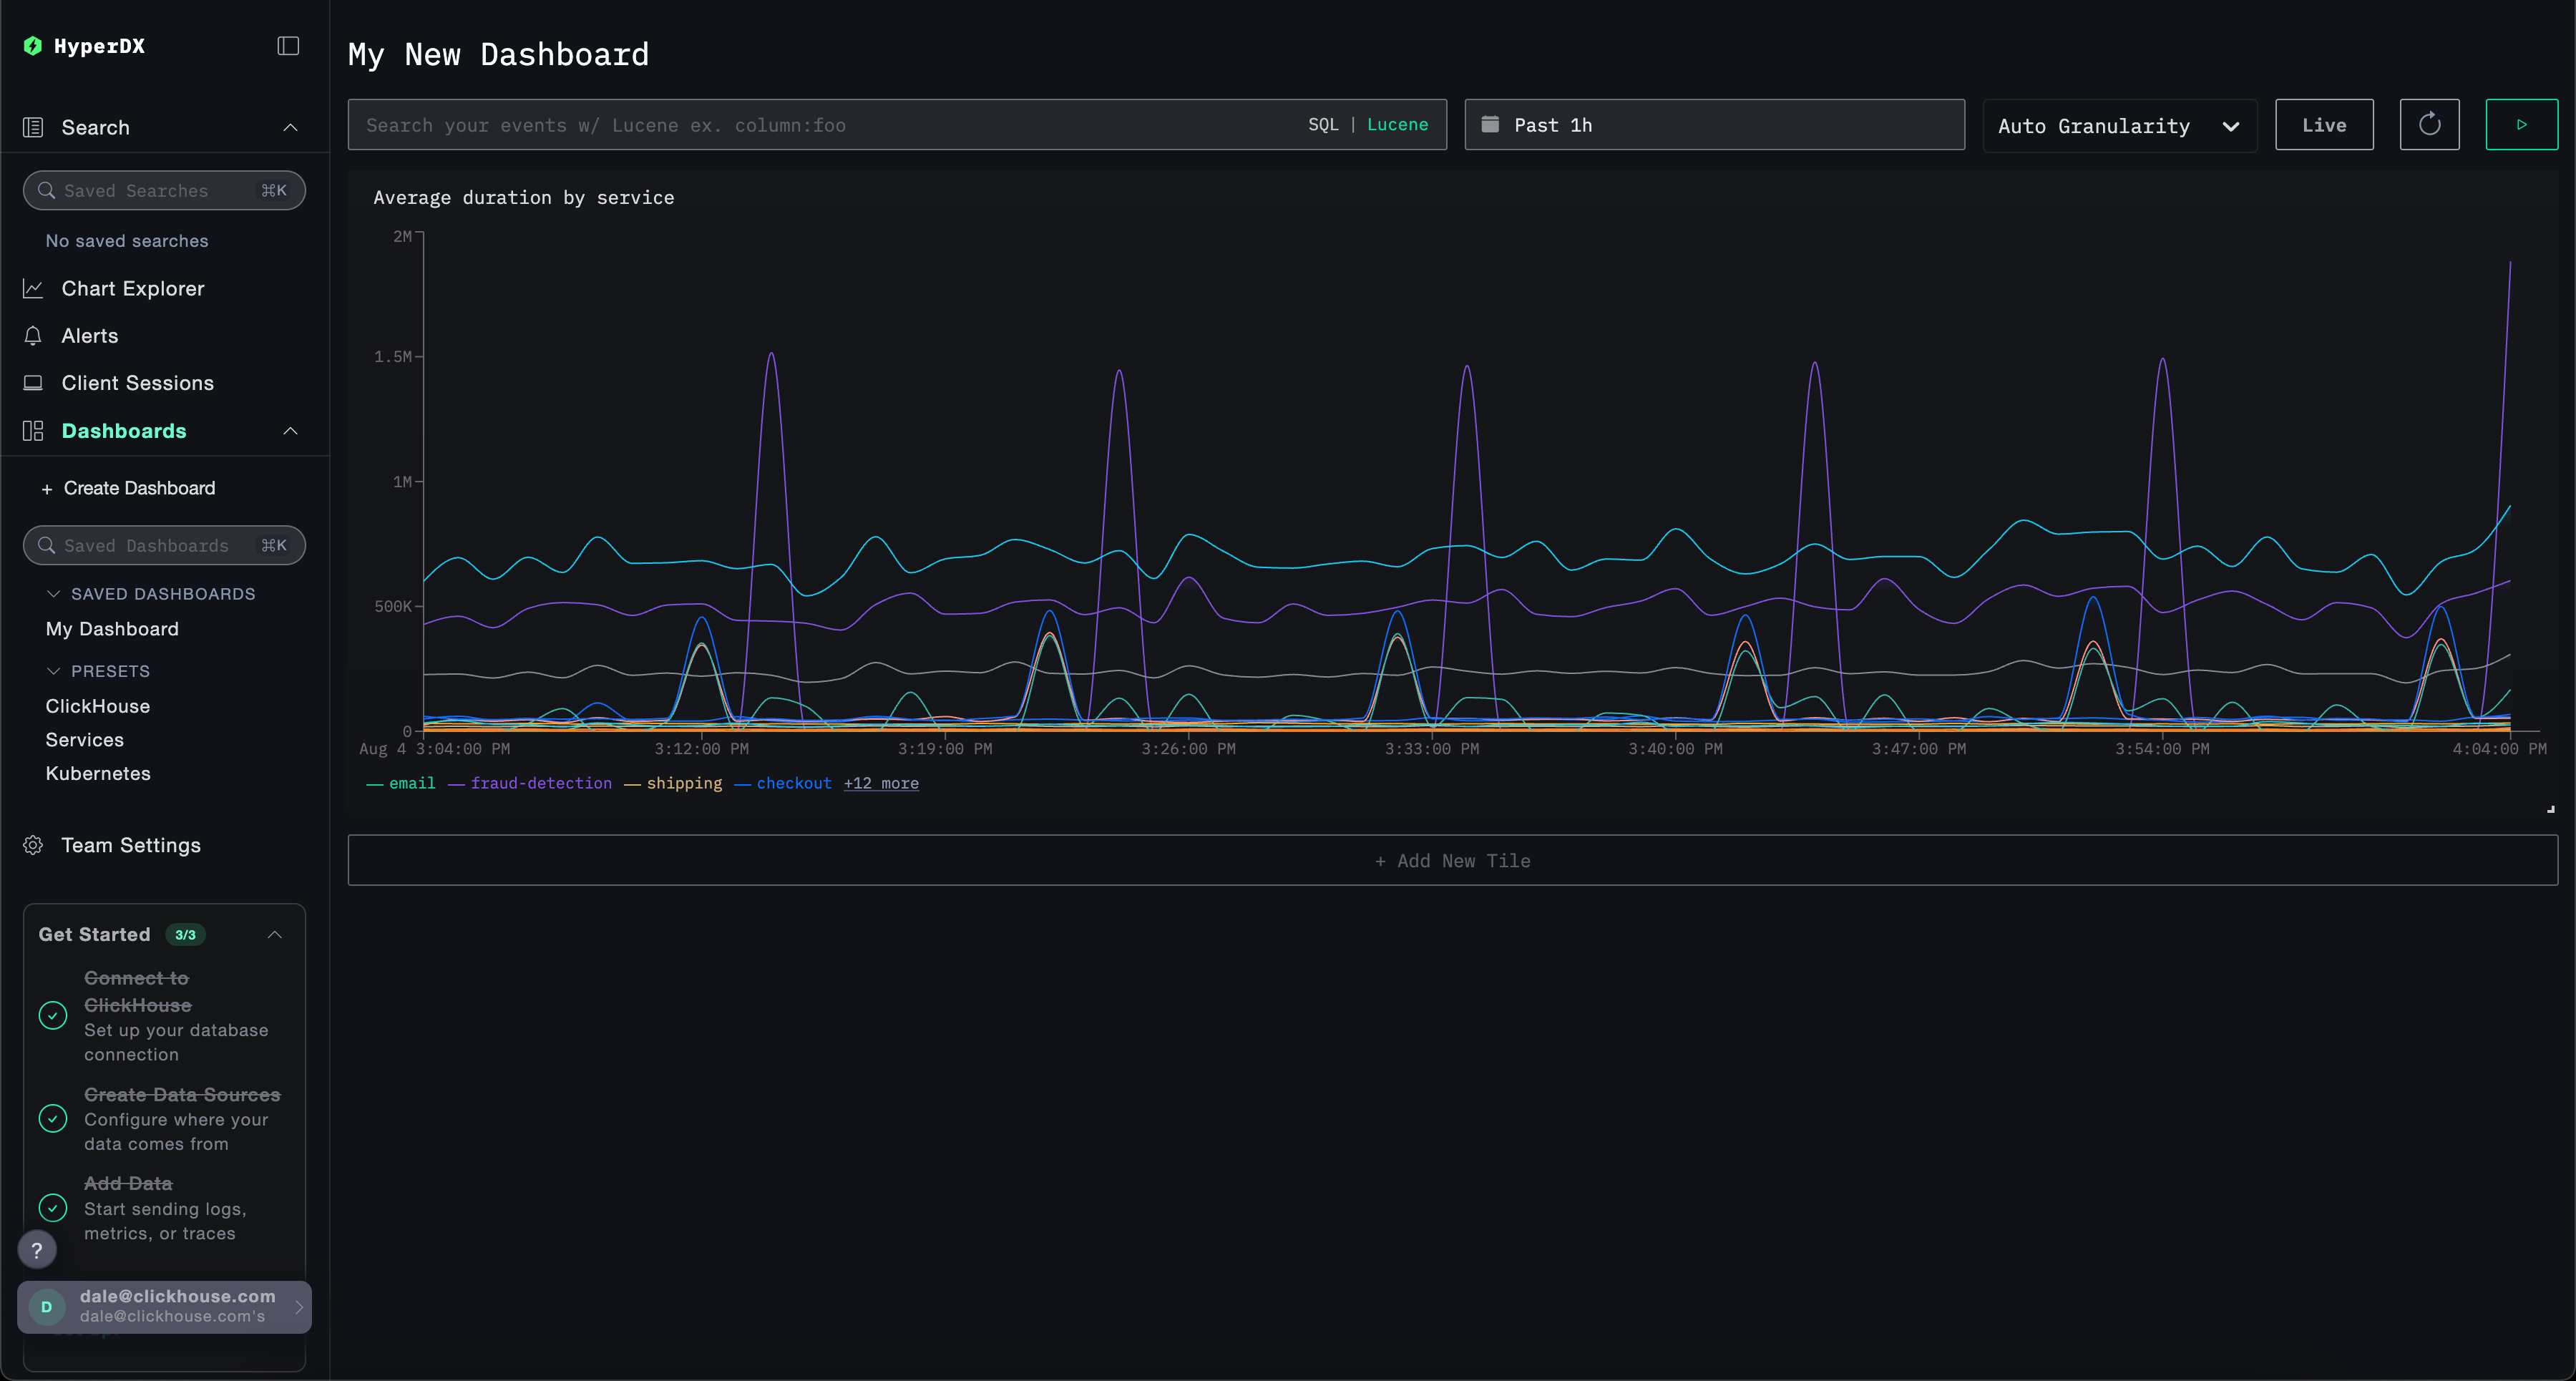
Task: Switch the query language to SQL
Action: click(x=1322, y=124)
